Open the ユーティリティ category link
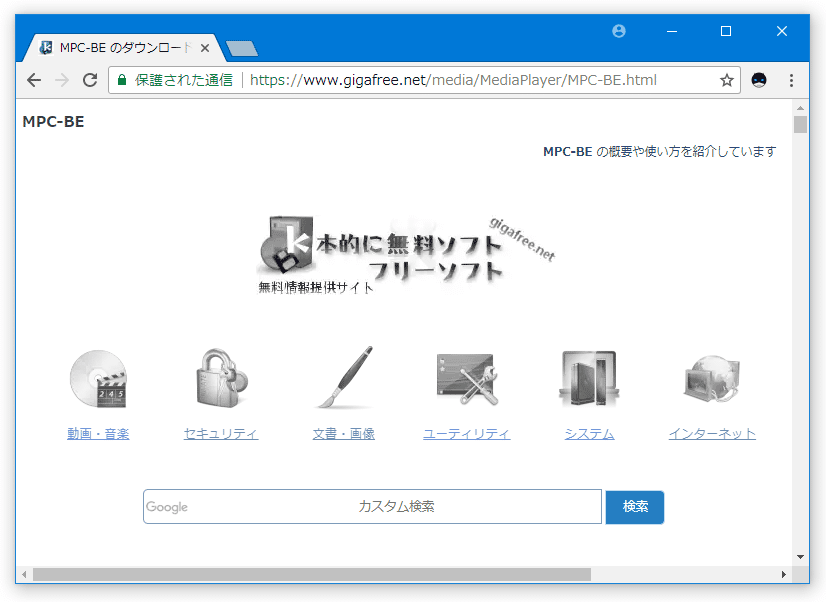 467,434
